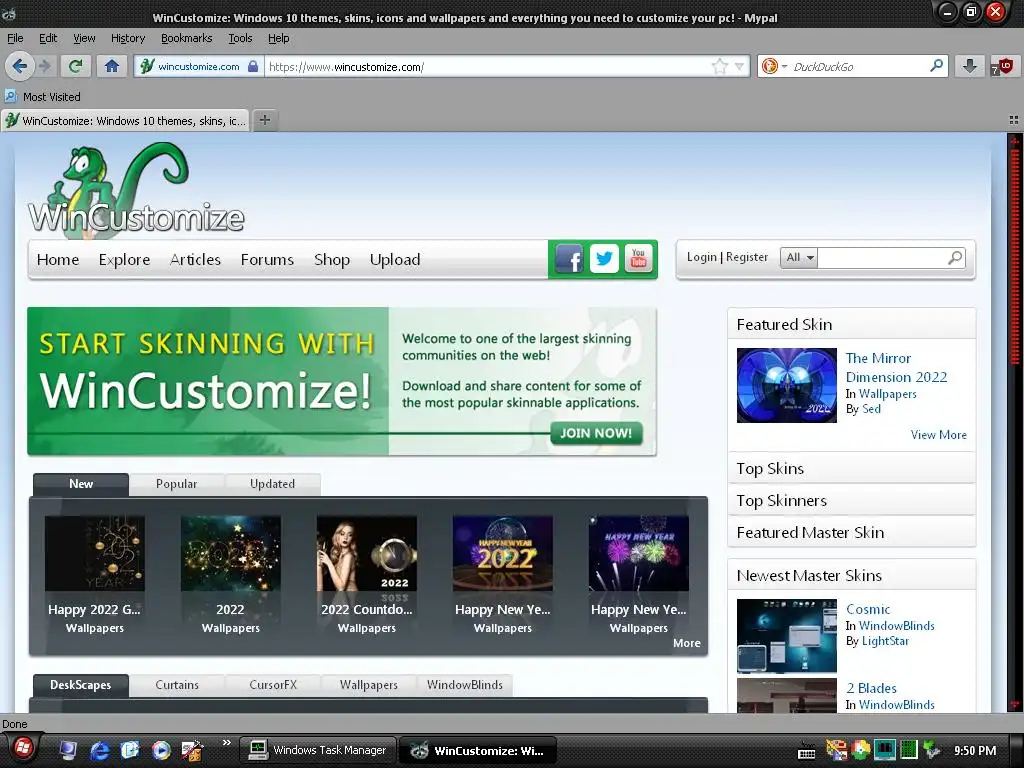Viewport: 1024px width, 768px height.
Task: Click the JOIN NOW! button
Action: 596,433
